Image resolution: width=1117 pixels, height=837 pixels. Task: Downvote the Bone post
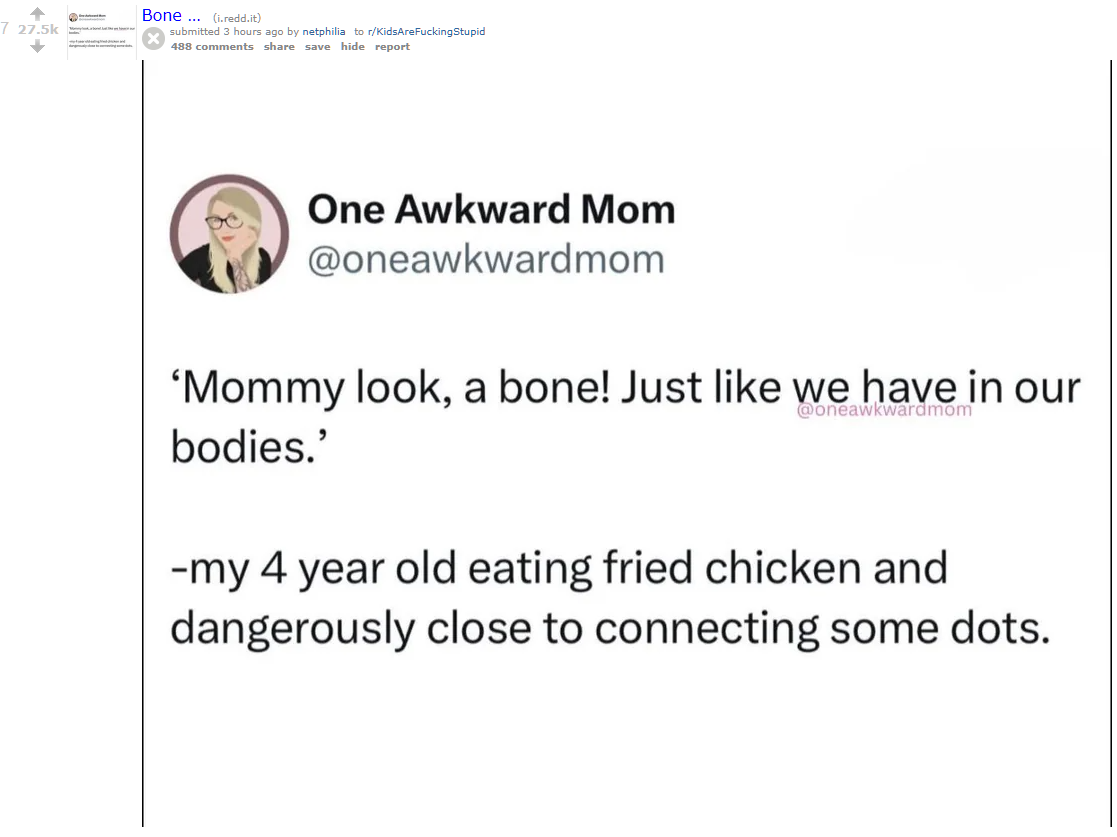[38, 46]
